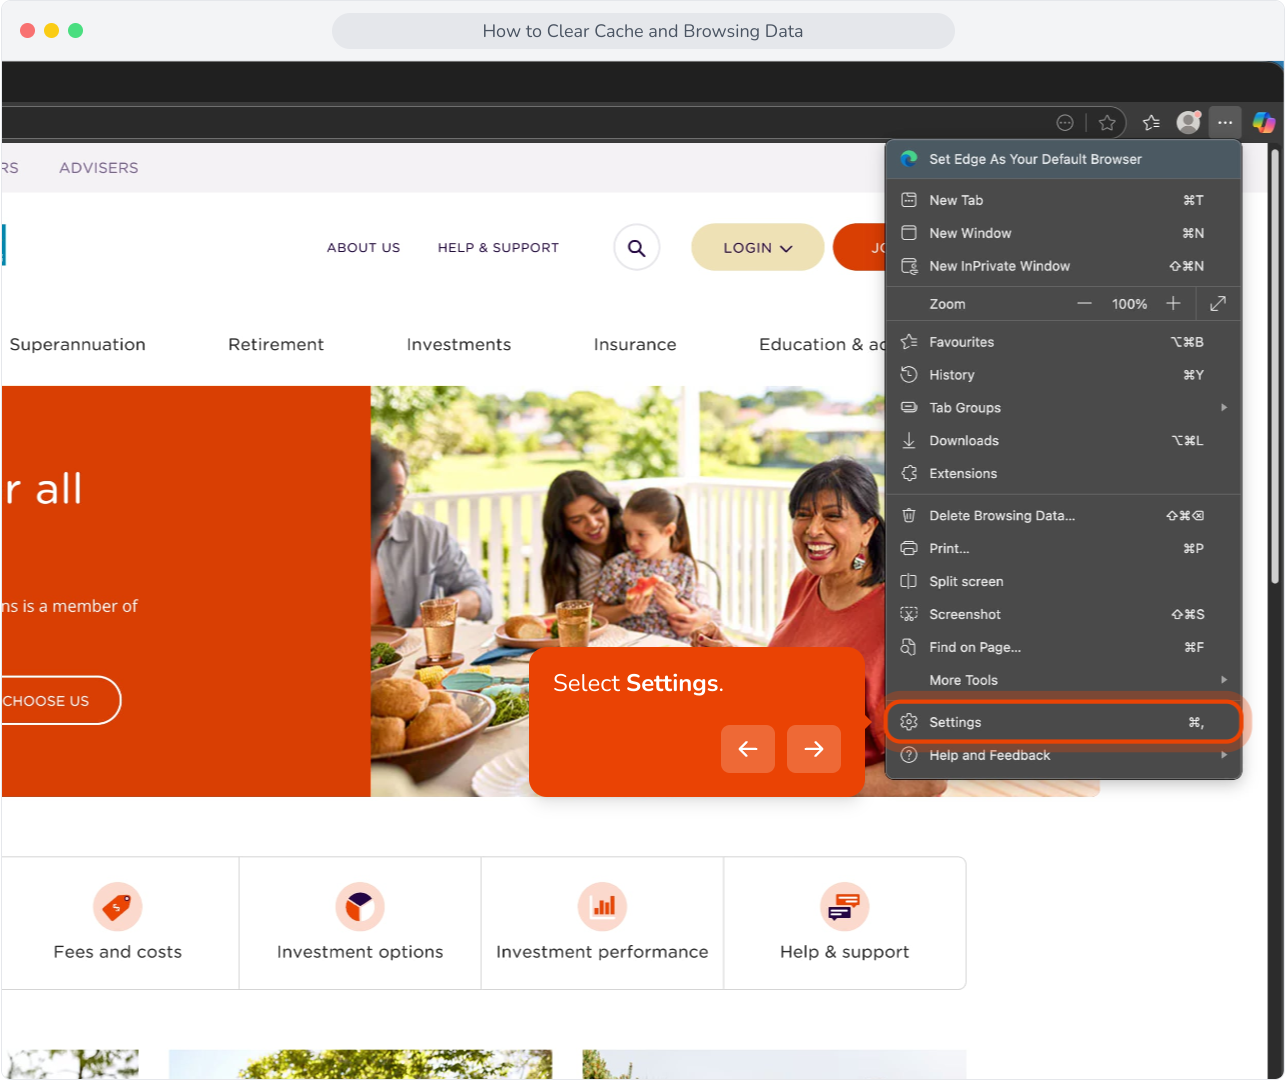The image size is (1286, 1080).
Task: Open the Investment performance tile
Action: click(602, 923)
